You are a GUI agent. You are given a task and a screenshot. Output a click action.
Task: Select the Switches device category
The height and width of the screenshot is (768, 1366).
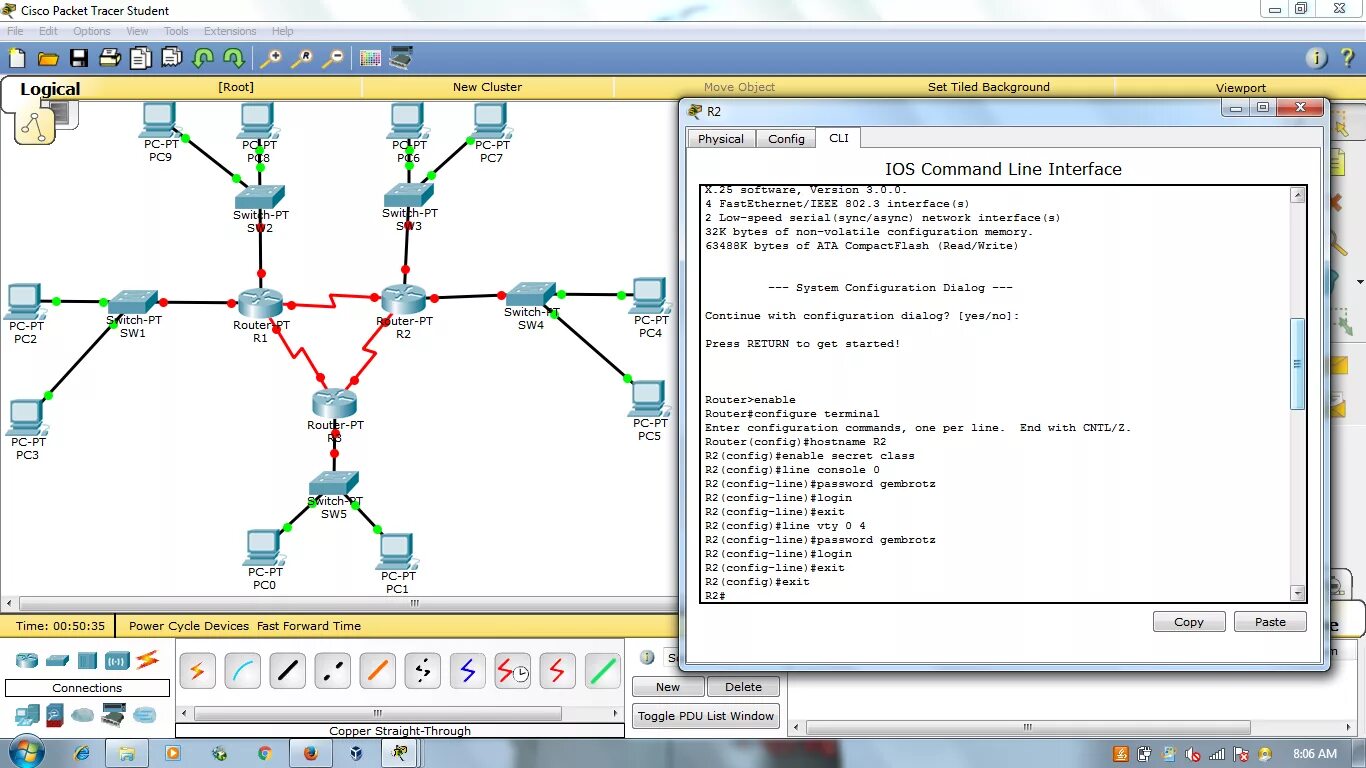coord(57,660)
